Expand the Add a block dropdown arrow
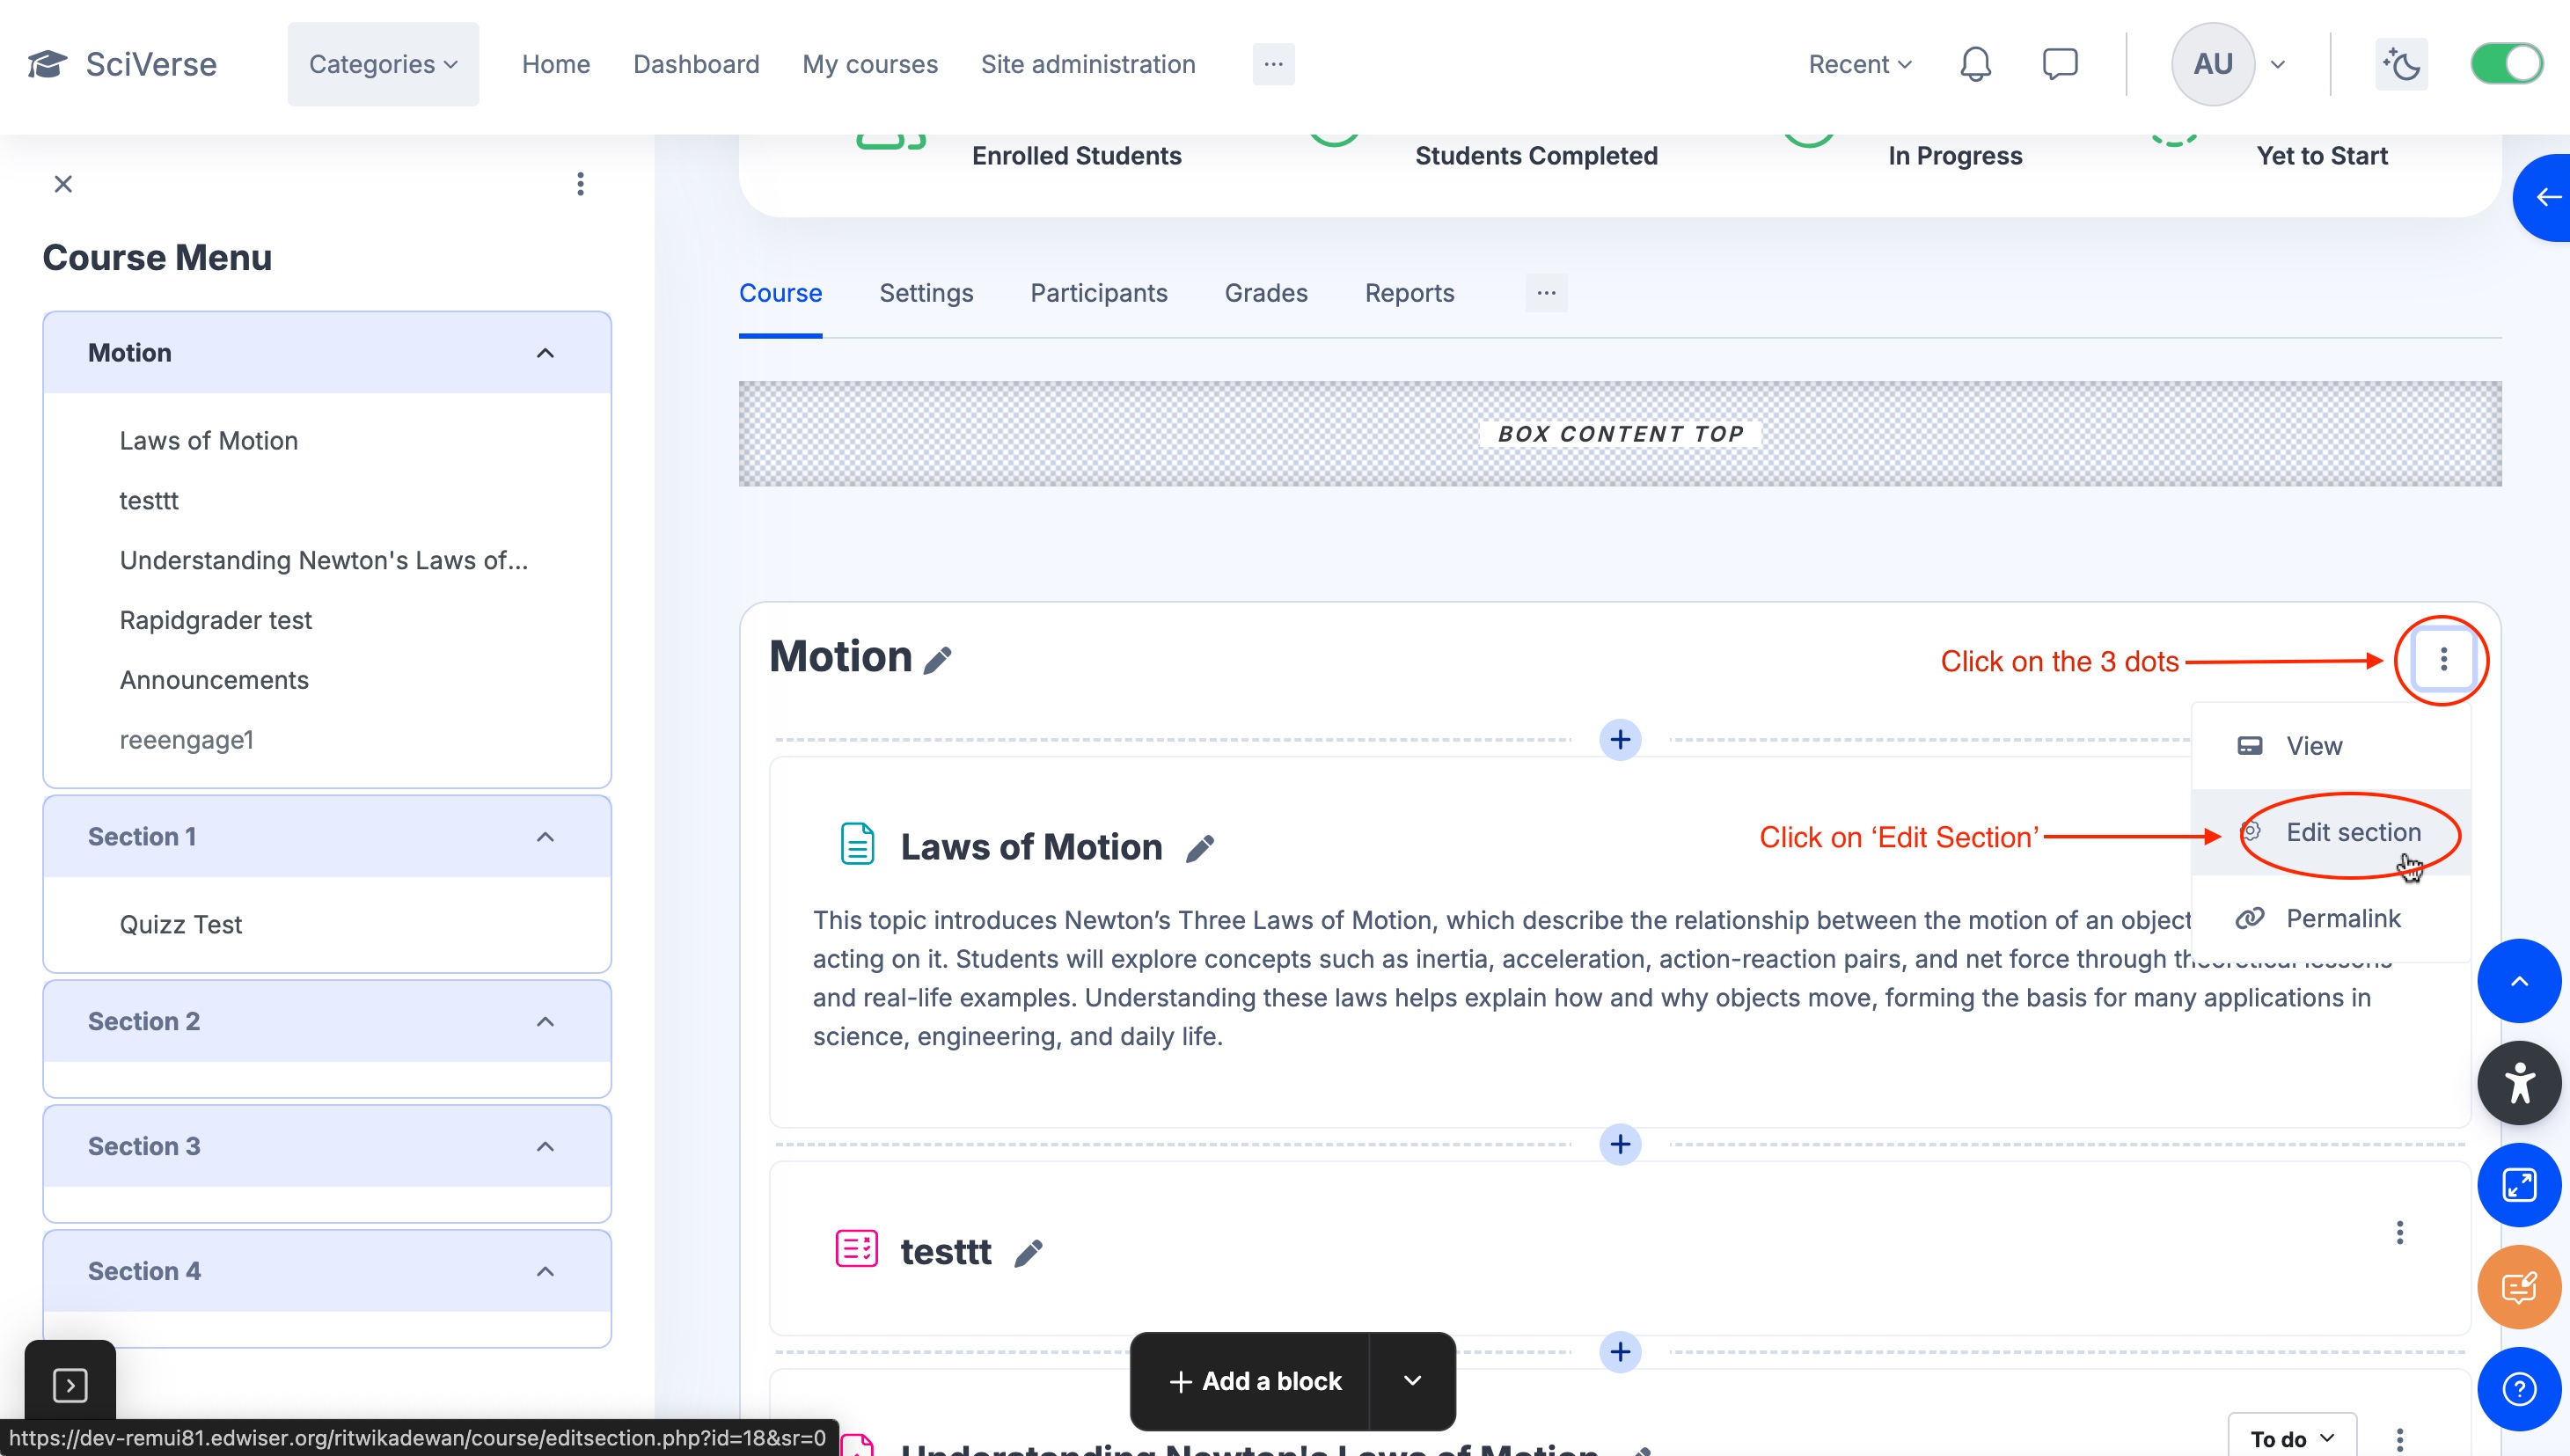The width and height of the screenshot is (2570, 1456). (x=1412, y=1381)
